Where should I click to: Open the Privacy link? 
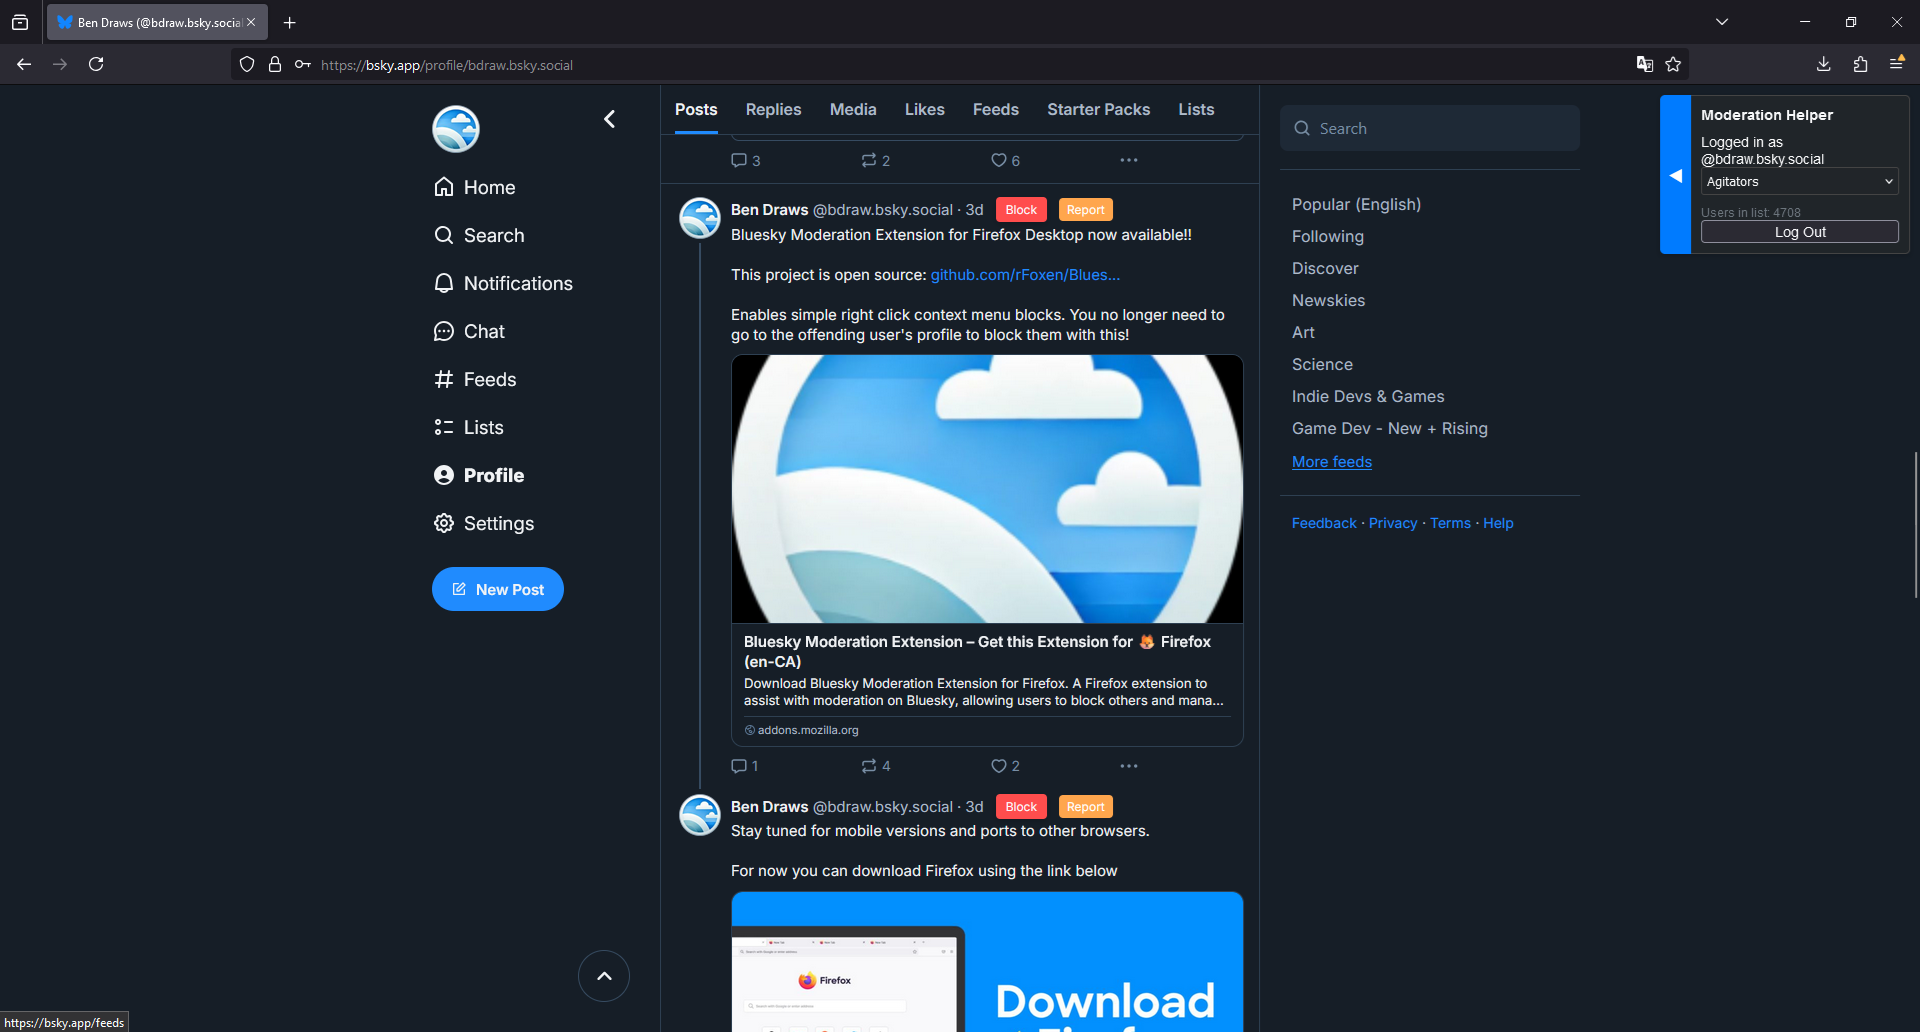[x=1393, y=523]
